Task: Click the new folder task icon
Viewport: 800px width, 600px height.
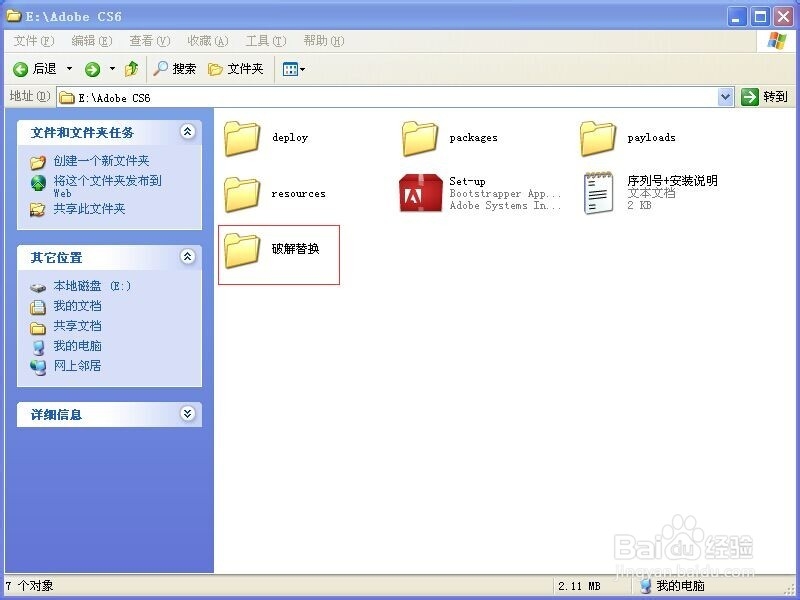Action: (38, 162)
